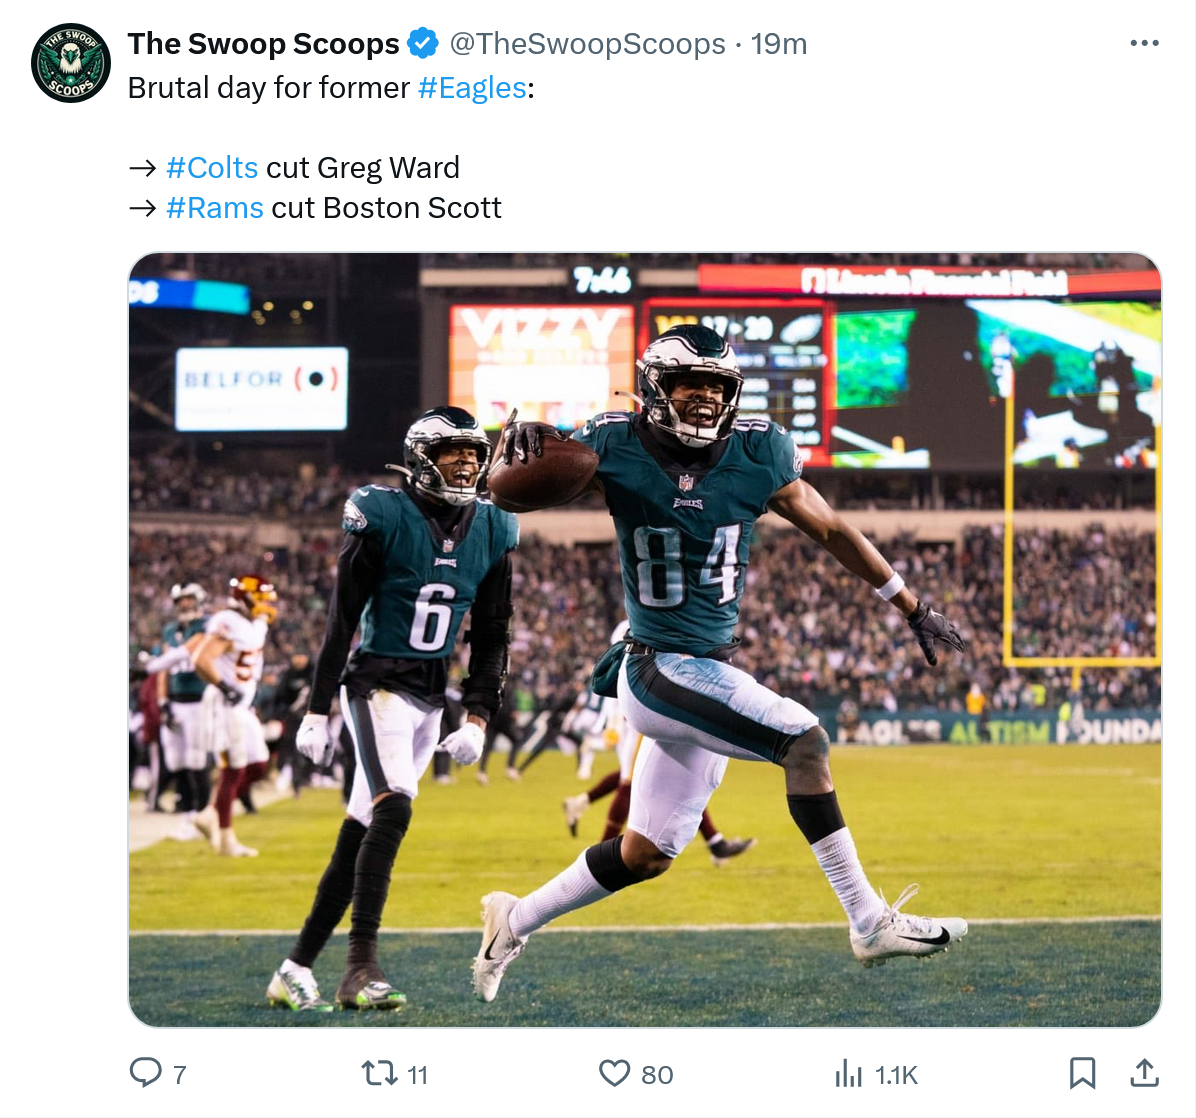Open the tweet's three-dot more menu

tap(1144, 44)
